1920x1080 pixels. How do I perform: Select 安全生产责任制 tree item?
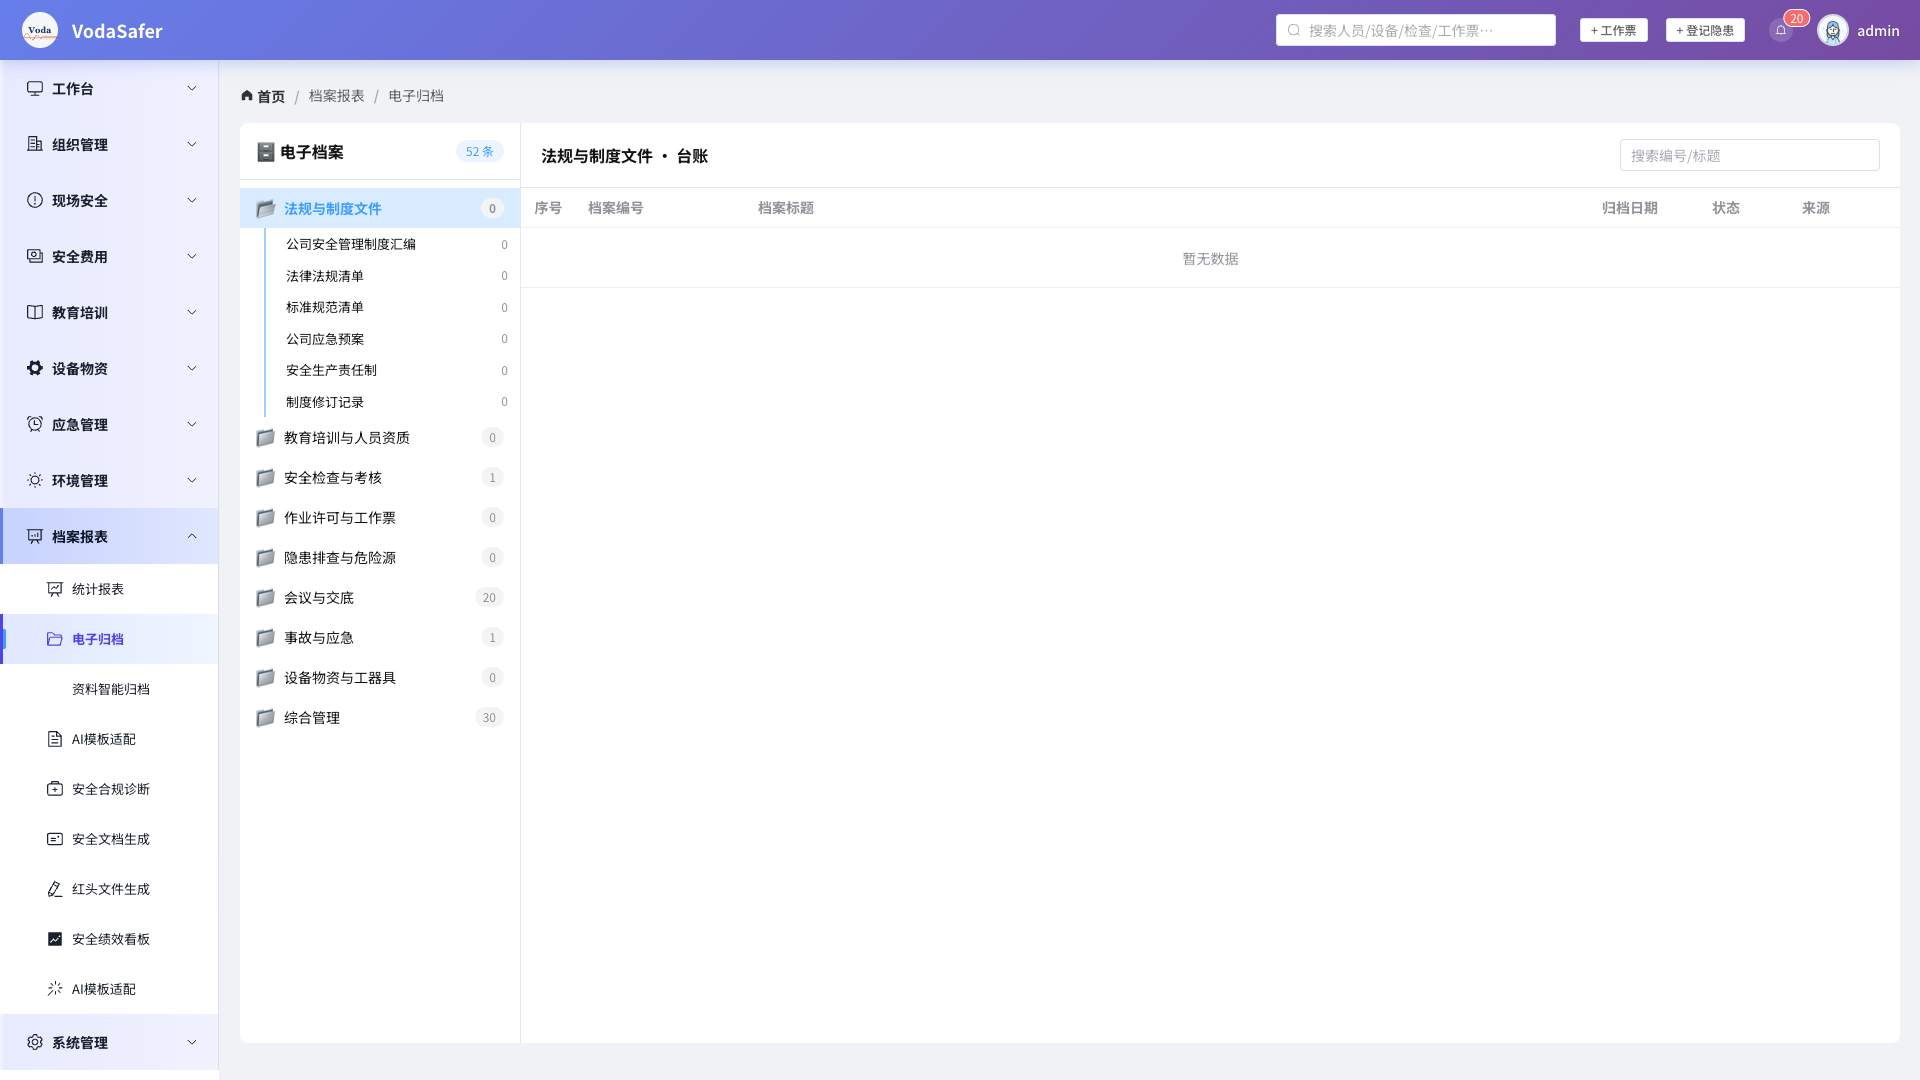[x=392, y=370]
